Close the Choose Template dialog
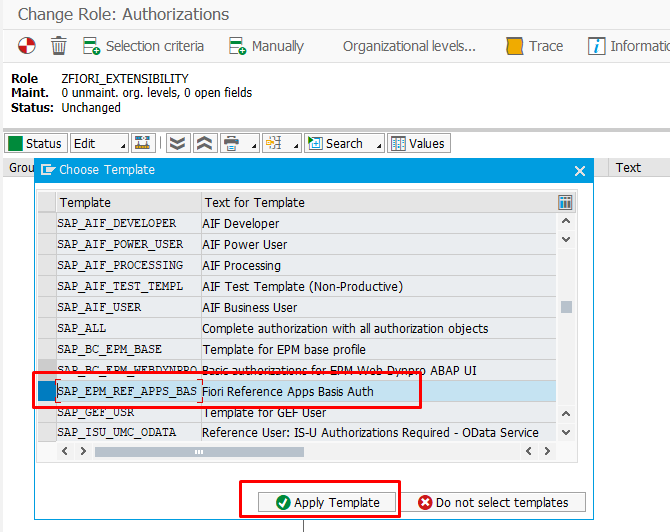Screen dimensions: 670x532 (x=579, y=171)
